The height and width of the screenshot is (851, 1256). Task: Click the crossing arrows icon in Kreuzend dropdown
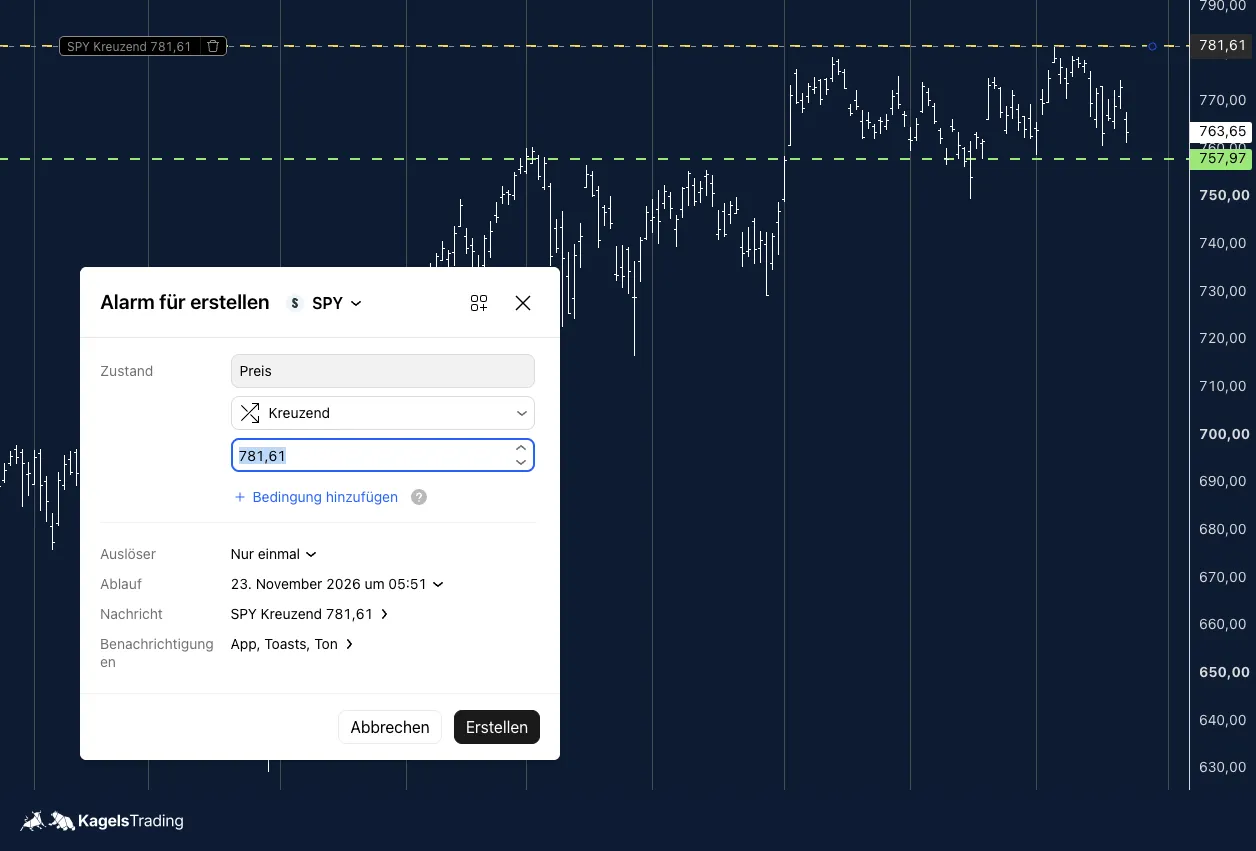click(250, 413)
